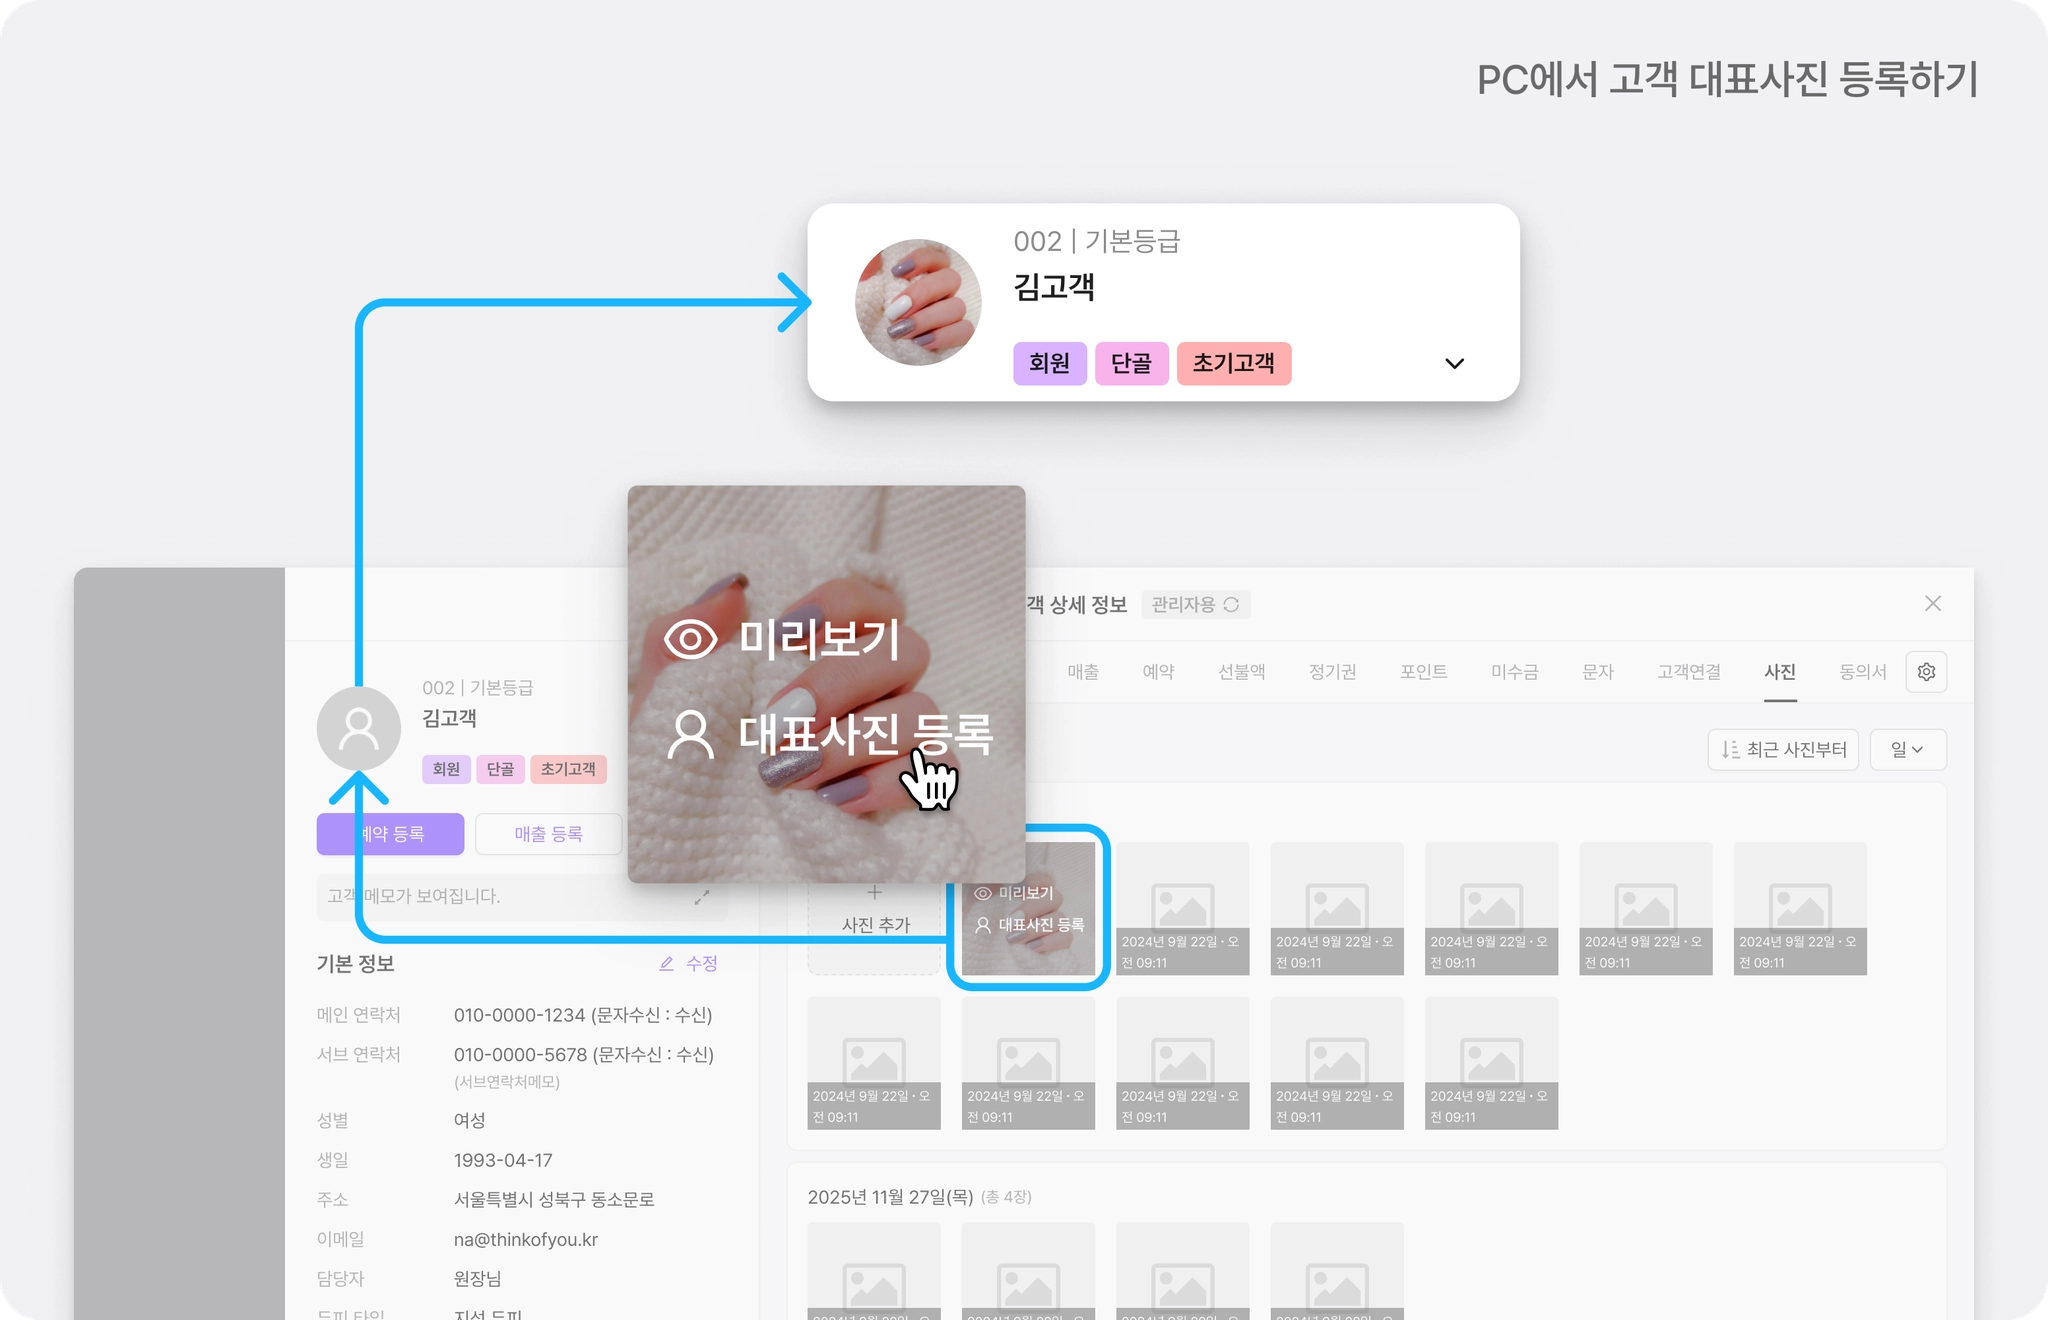Click the settings gear icon beside tabs

(1926, 672)
